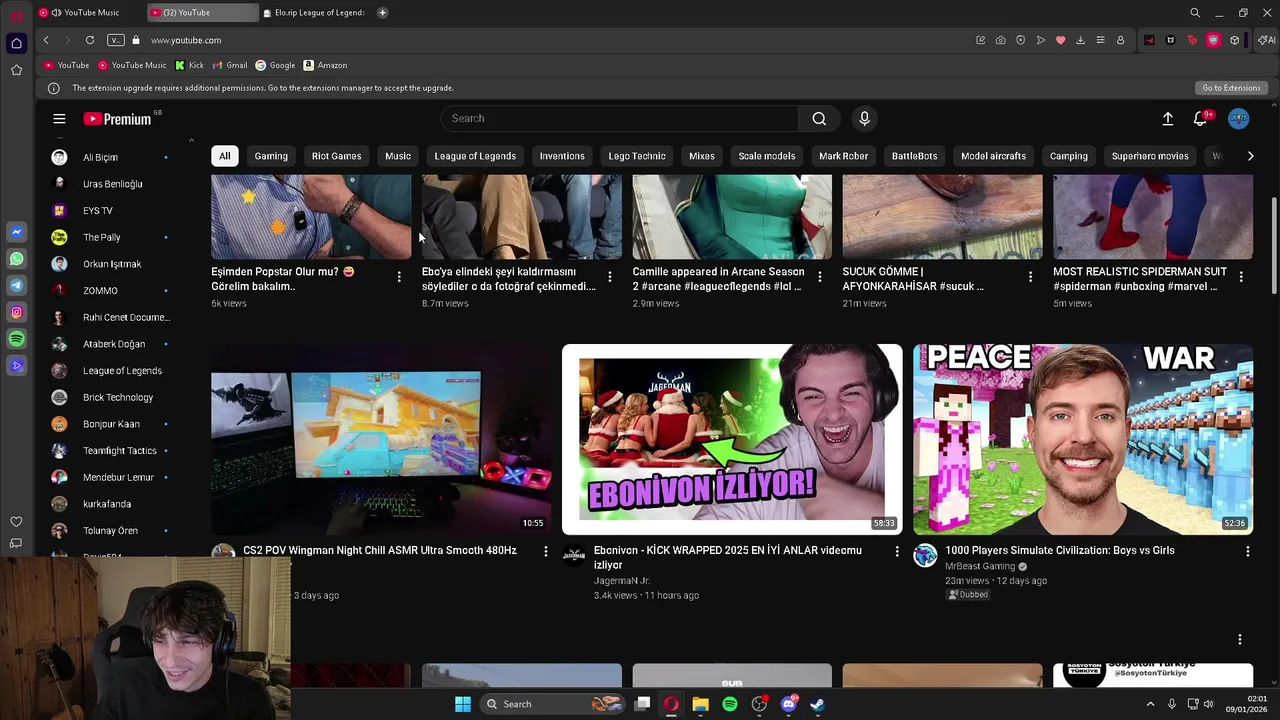This screenshot has width=1280, height=720.
Task: Open the Windows Start menu
Action: pos(463,704)
